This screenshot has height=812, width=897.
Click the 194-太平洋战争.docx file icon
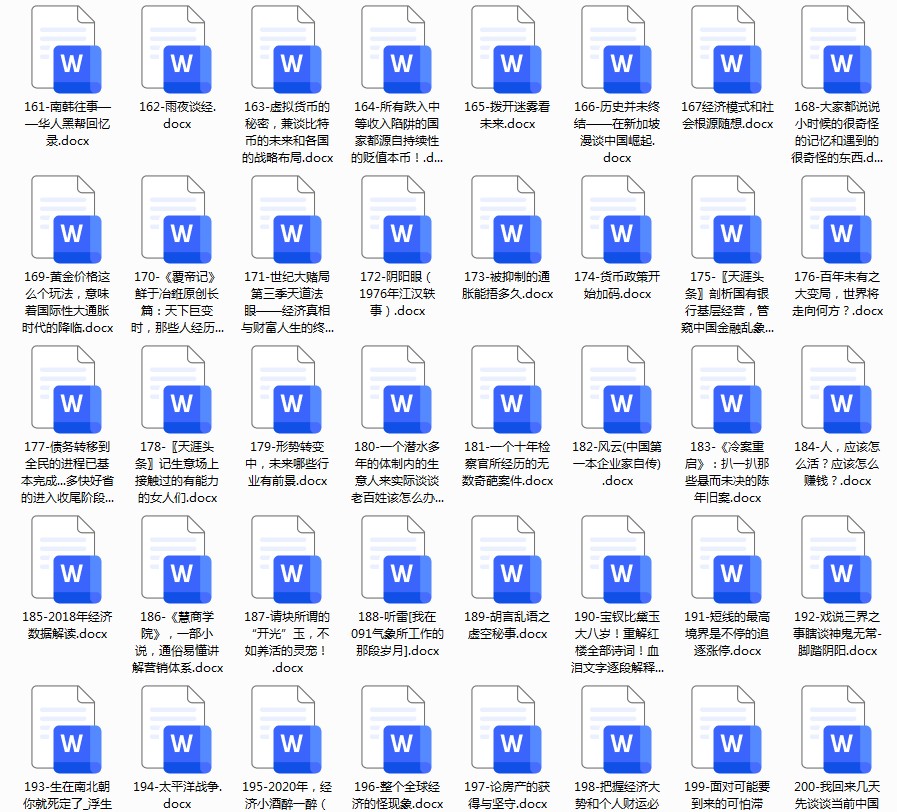click(x=177, y=729)
